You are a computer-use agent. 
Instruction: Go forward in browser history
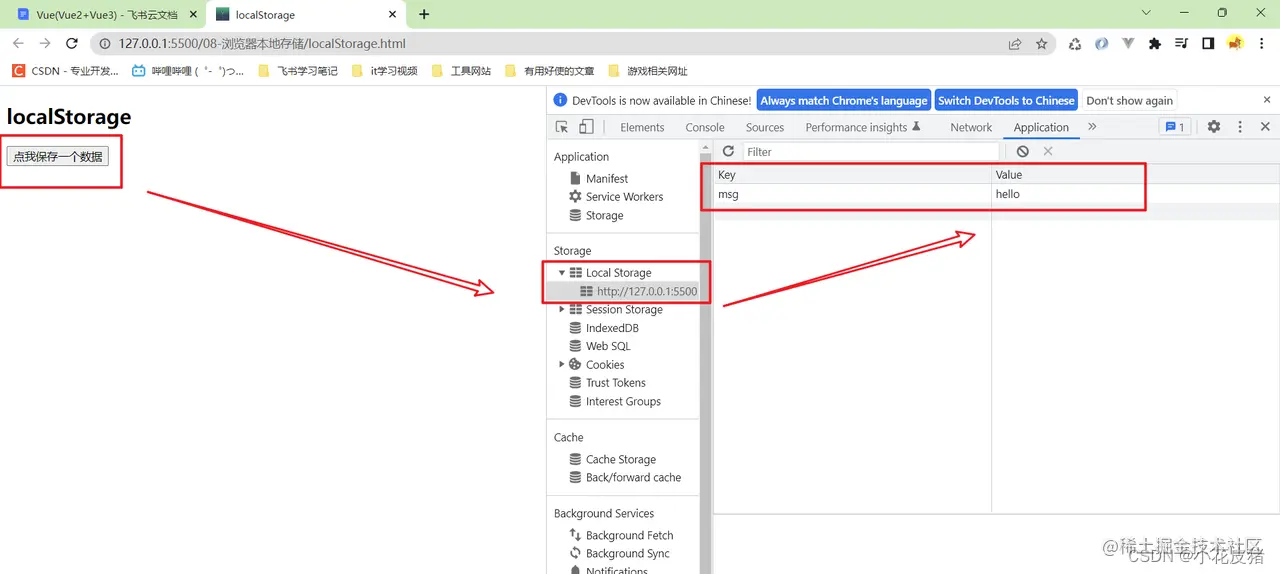pos(45,43)
